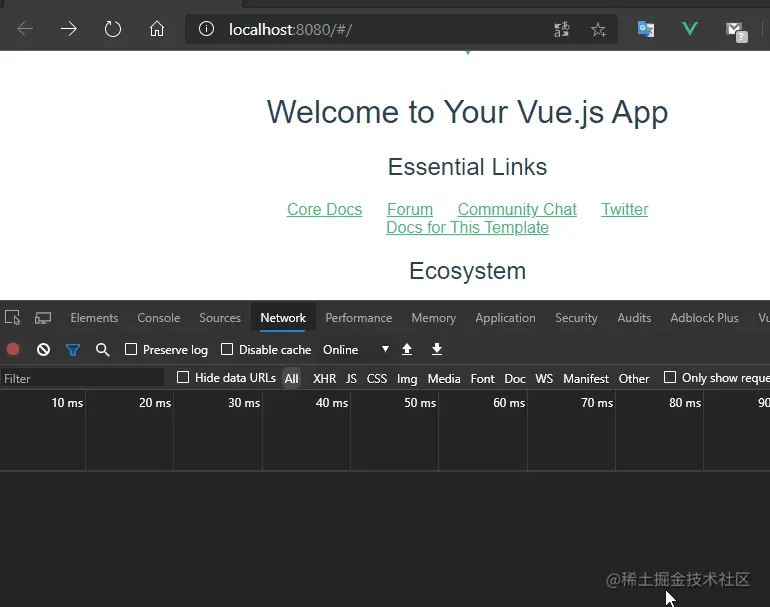This screenshot has width=770, height=607.
Task: Switch to the Console tab
Action: [x=159, y=318]
